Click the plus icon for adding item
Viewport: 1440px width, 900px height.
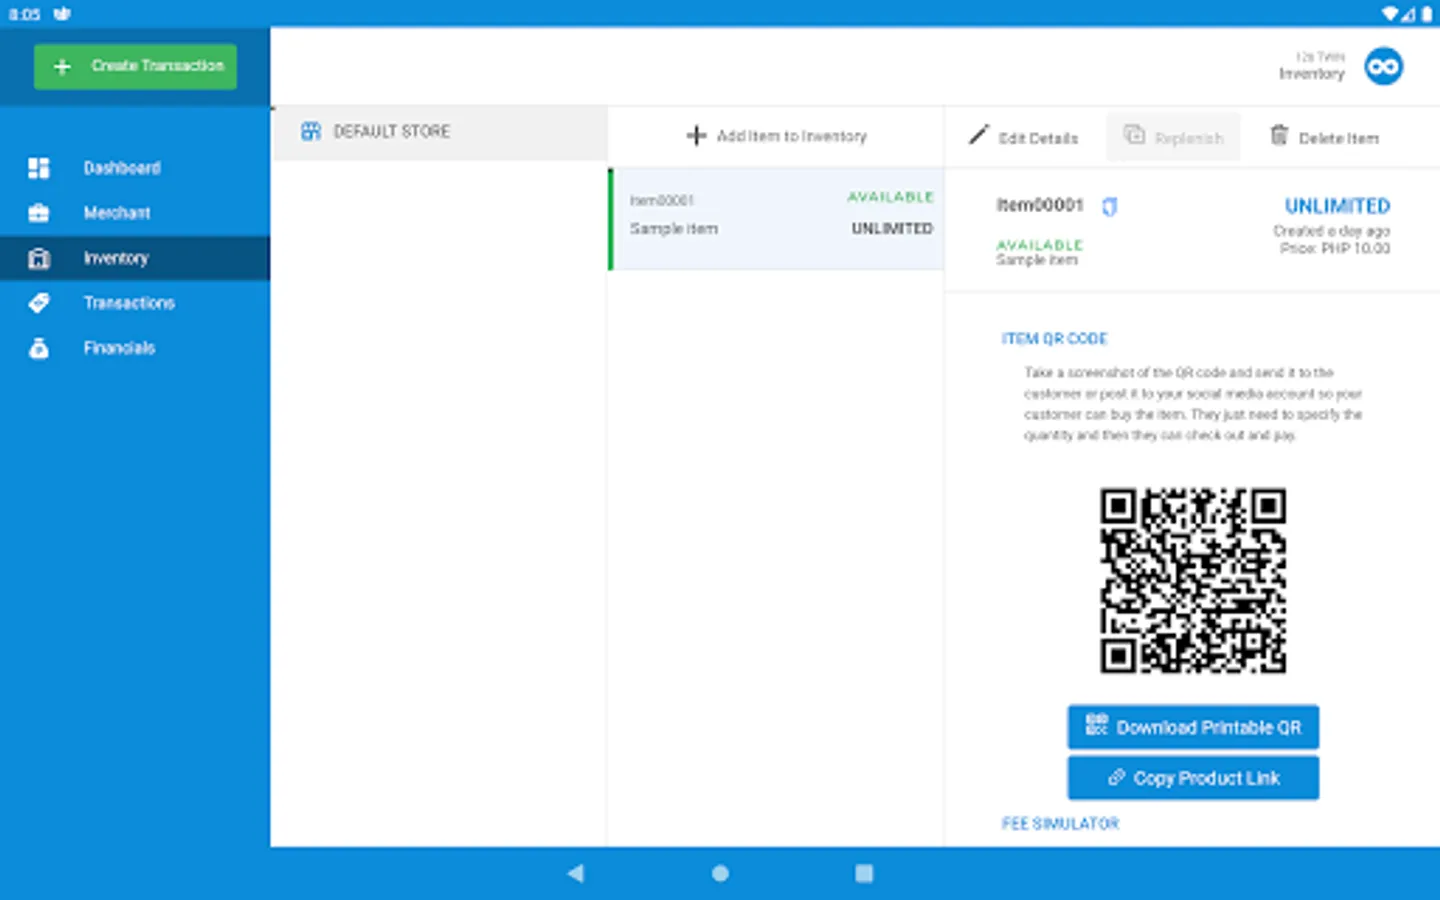click(696, 135)
